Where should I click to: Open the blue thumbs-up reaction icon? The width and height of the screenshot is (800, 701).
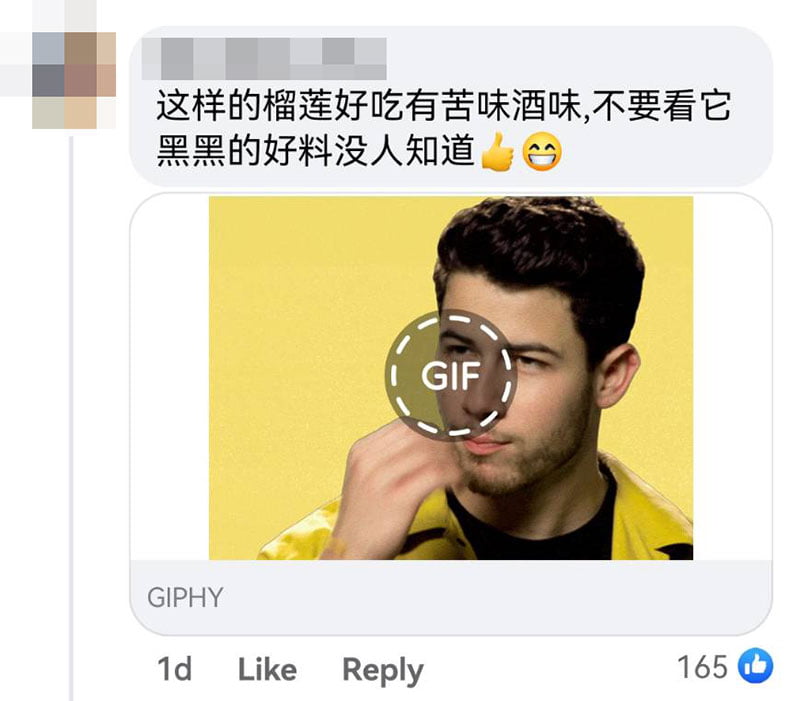click(x=756, y=666)
